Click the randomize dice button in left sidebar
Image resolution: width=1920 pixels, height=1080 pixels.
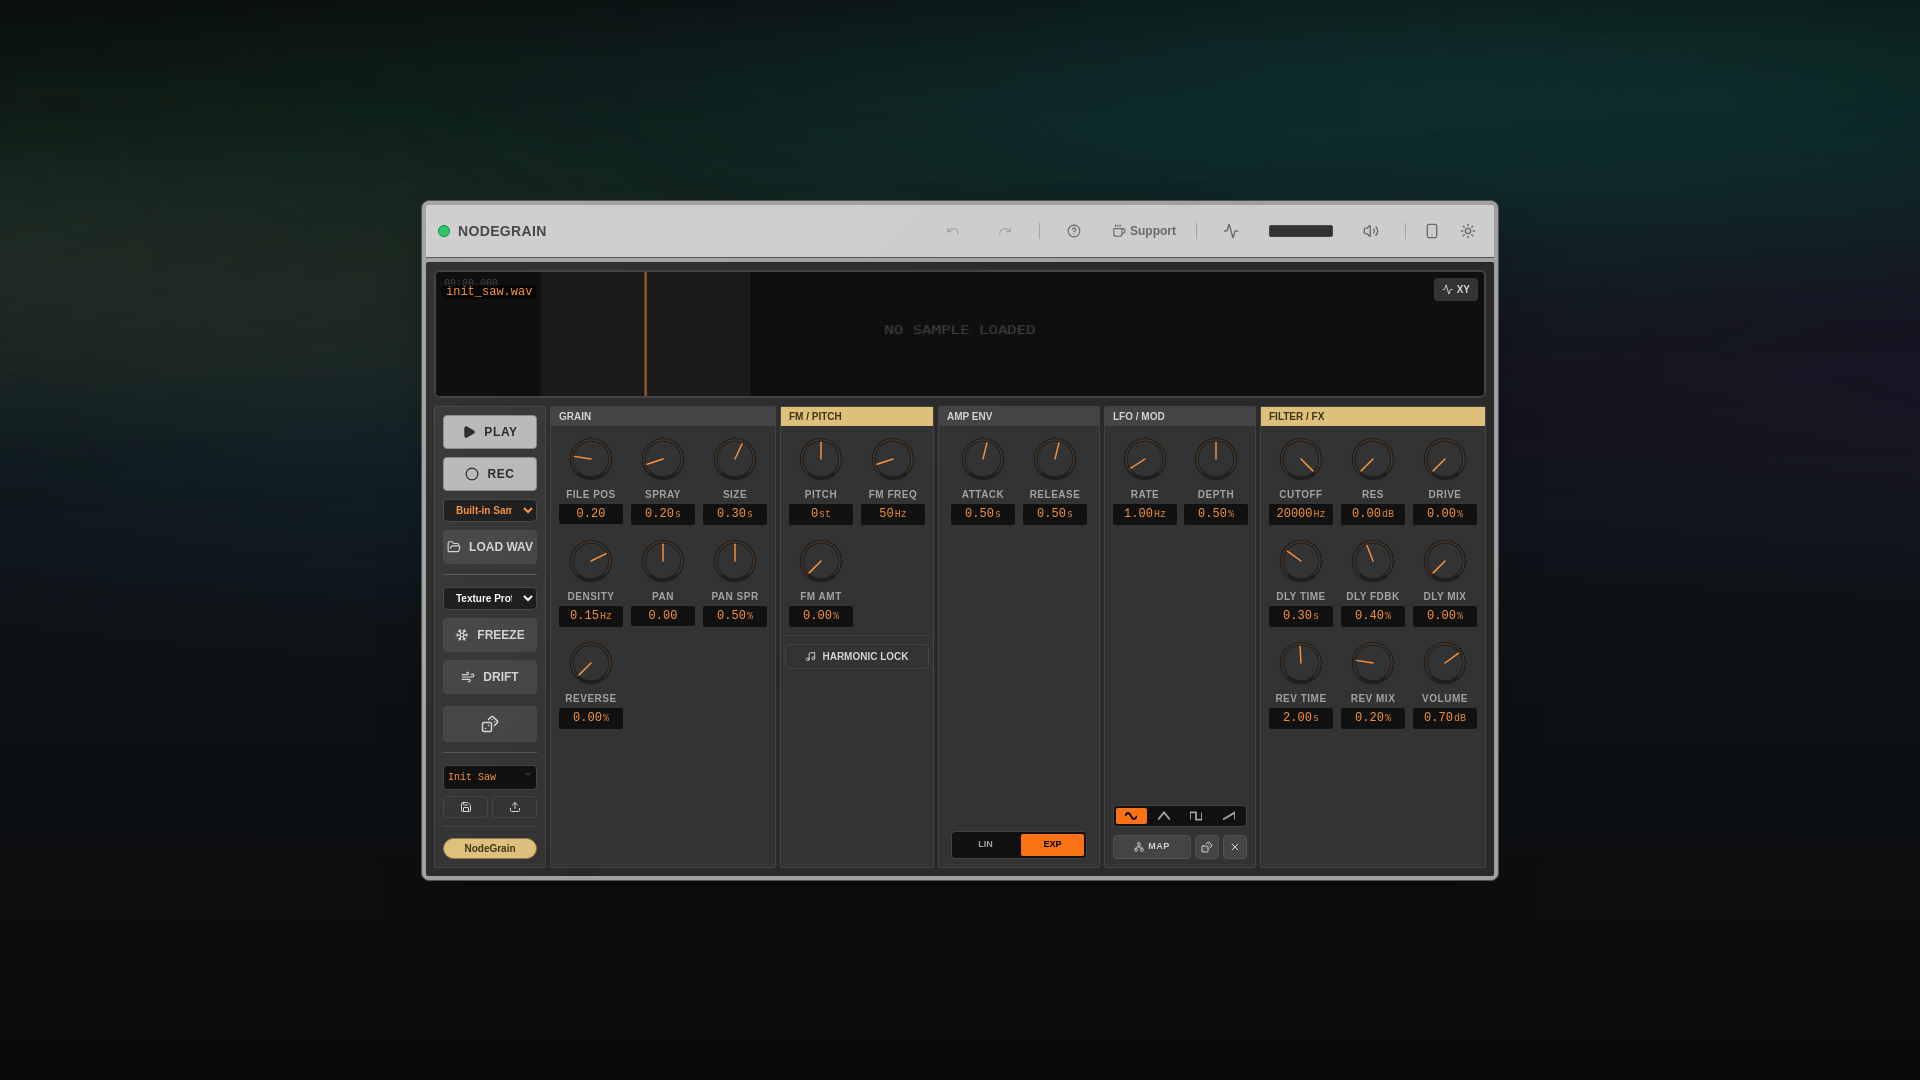(489, 724)
